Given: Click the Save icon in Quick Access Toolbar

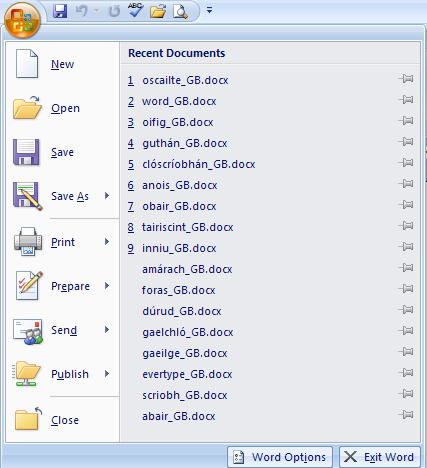Looking at the screenshot, I should tap(60, 11).
